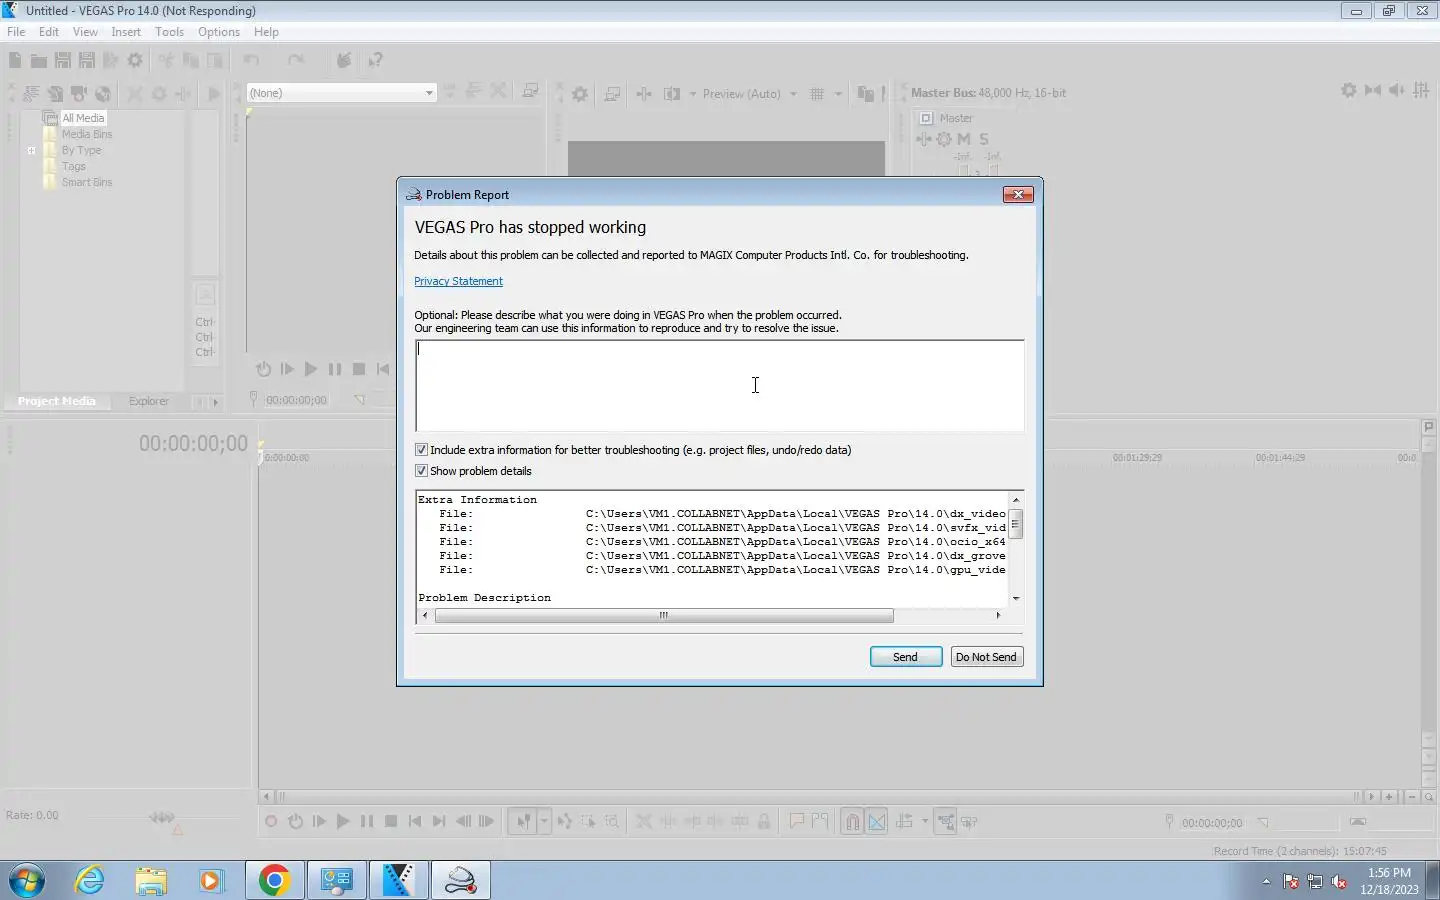The image size is (1440, 900).
Task: Switch to the Explorer tab
Action: tap(149, 401)
